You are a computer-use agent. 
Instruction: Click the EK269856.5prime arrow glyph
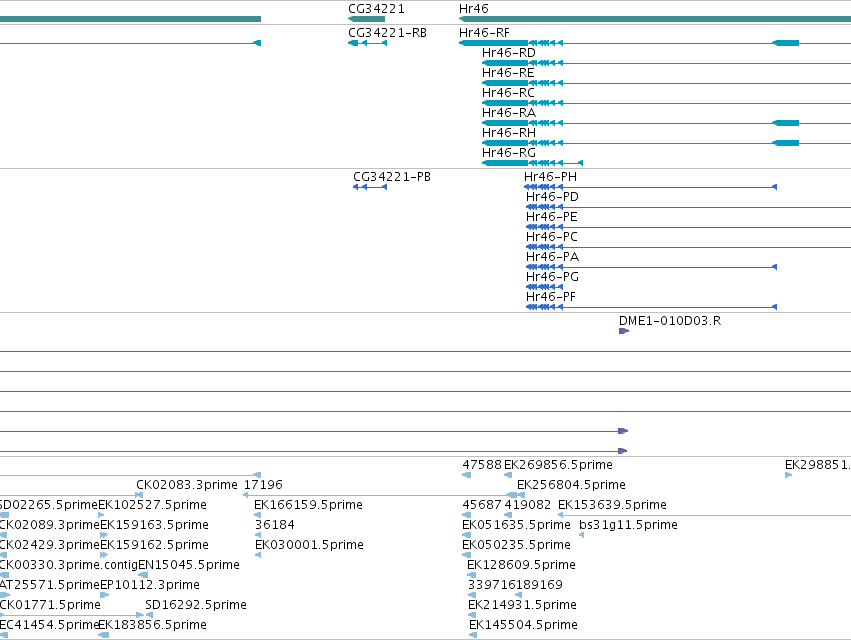(x=508, y=475)
